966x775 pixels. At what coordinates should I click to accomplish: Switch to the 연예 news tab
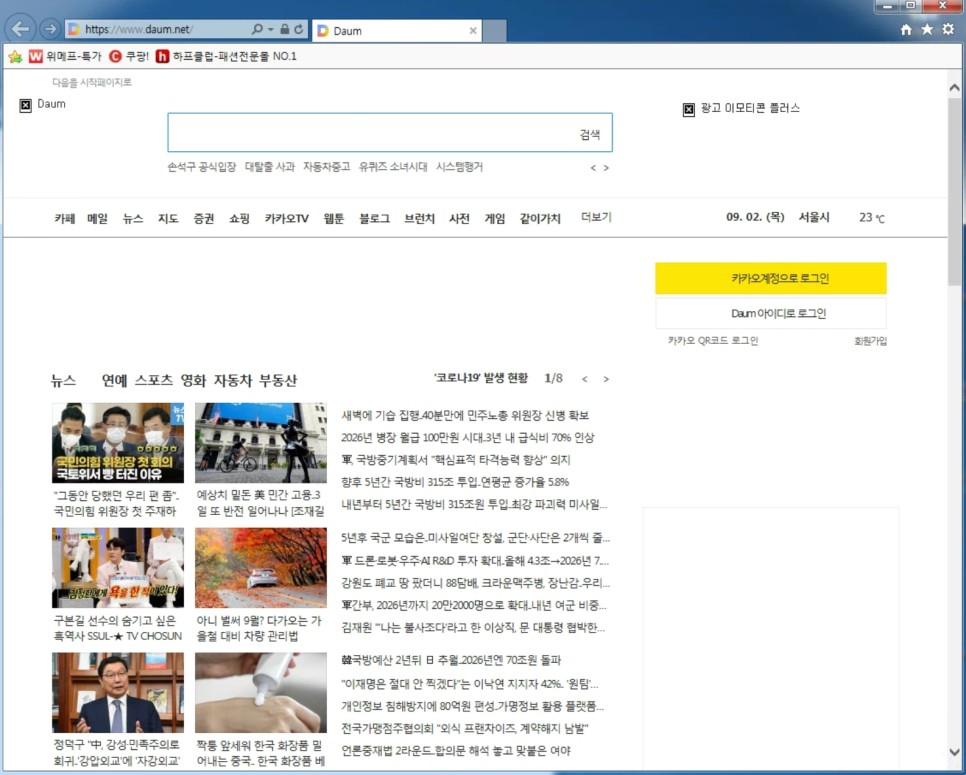pyautogui.click(x=117, y=380)
